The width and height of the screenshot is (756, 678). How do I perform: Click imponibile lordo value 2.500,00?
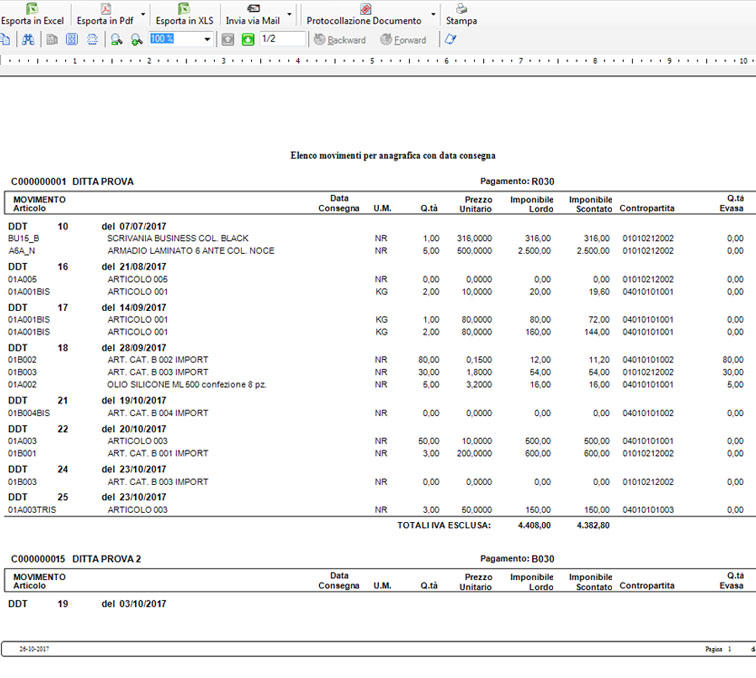(x=534, y=251)
